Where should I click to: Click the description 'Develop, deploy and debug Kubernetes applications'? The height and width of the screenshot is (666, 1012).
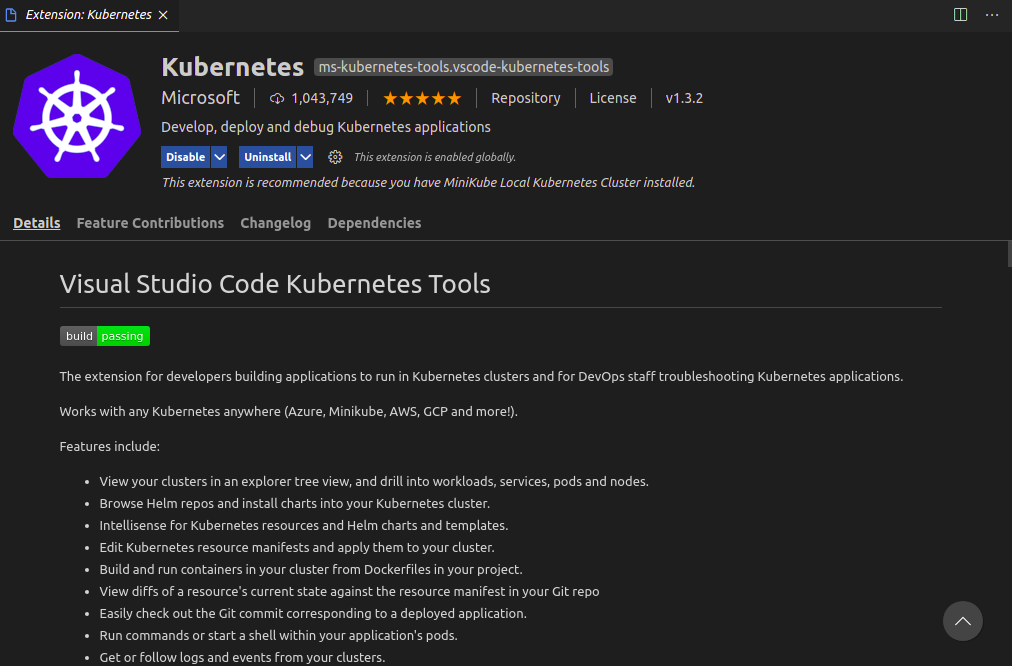coord(326,127)
